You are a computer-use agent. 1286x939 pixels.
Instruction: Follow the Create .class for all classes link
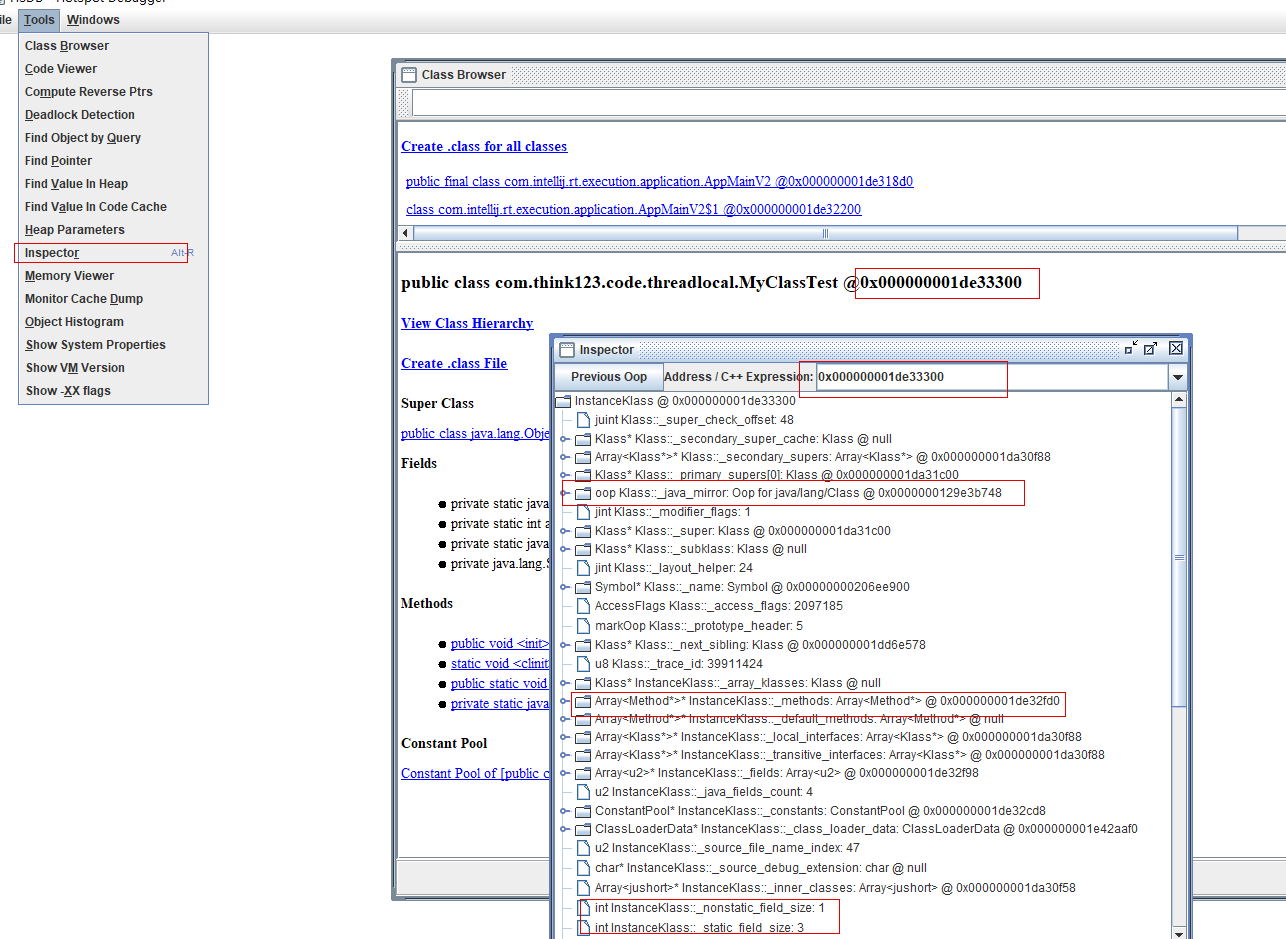pos(484,147)
